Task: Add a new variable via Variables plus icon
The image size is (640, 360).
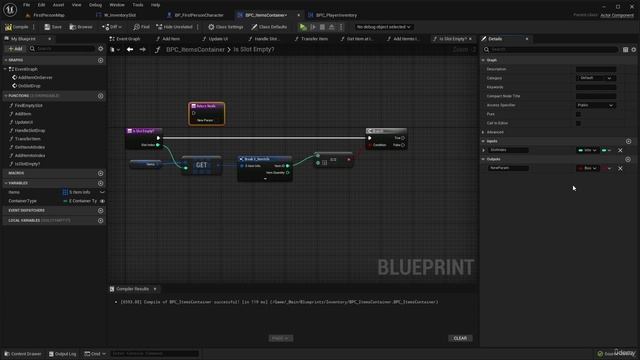Action: tap(100, 184)
